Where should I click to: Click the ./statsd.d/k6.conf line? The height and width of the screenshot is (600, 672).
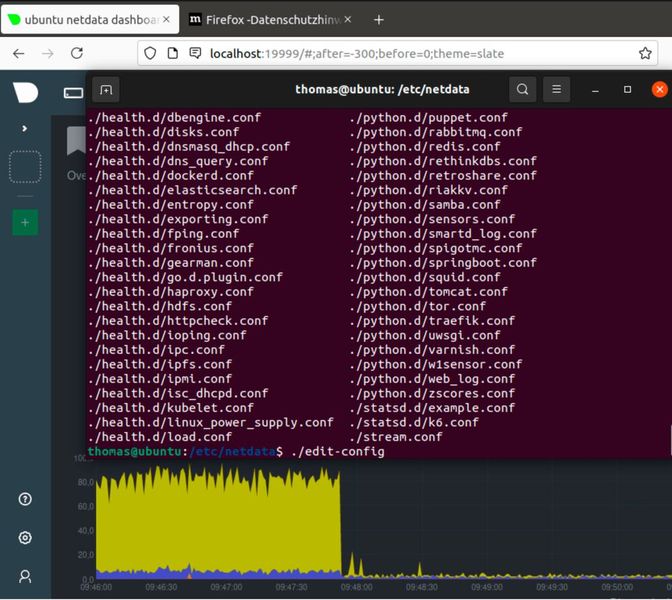click(x=414, y=423)
